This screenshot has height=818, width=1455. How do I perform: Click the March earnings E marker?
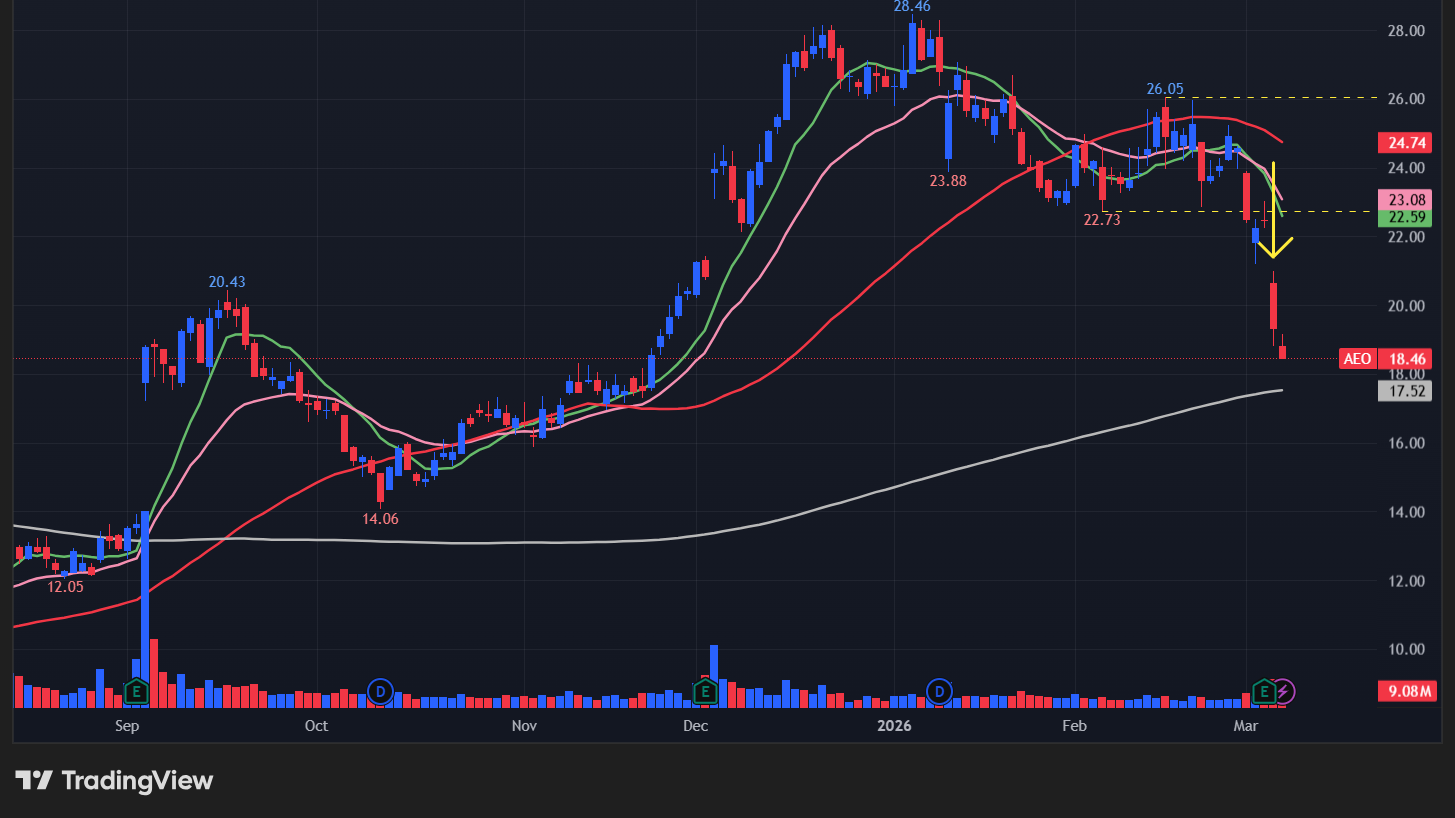[1264, 691]
